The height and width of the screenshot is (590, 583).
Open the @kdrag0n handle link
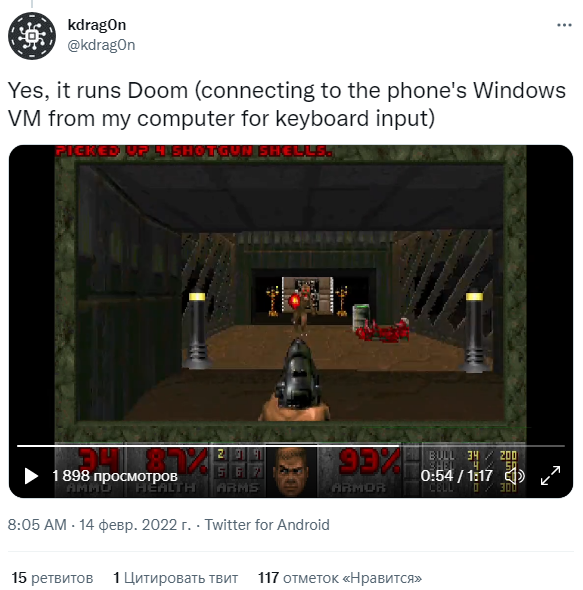[x=101, y=45]
